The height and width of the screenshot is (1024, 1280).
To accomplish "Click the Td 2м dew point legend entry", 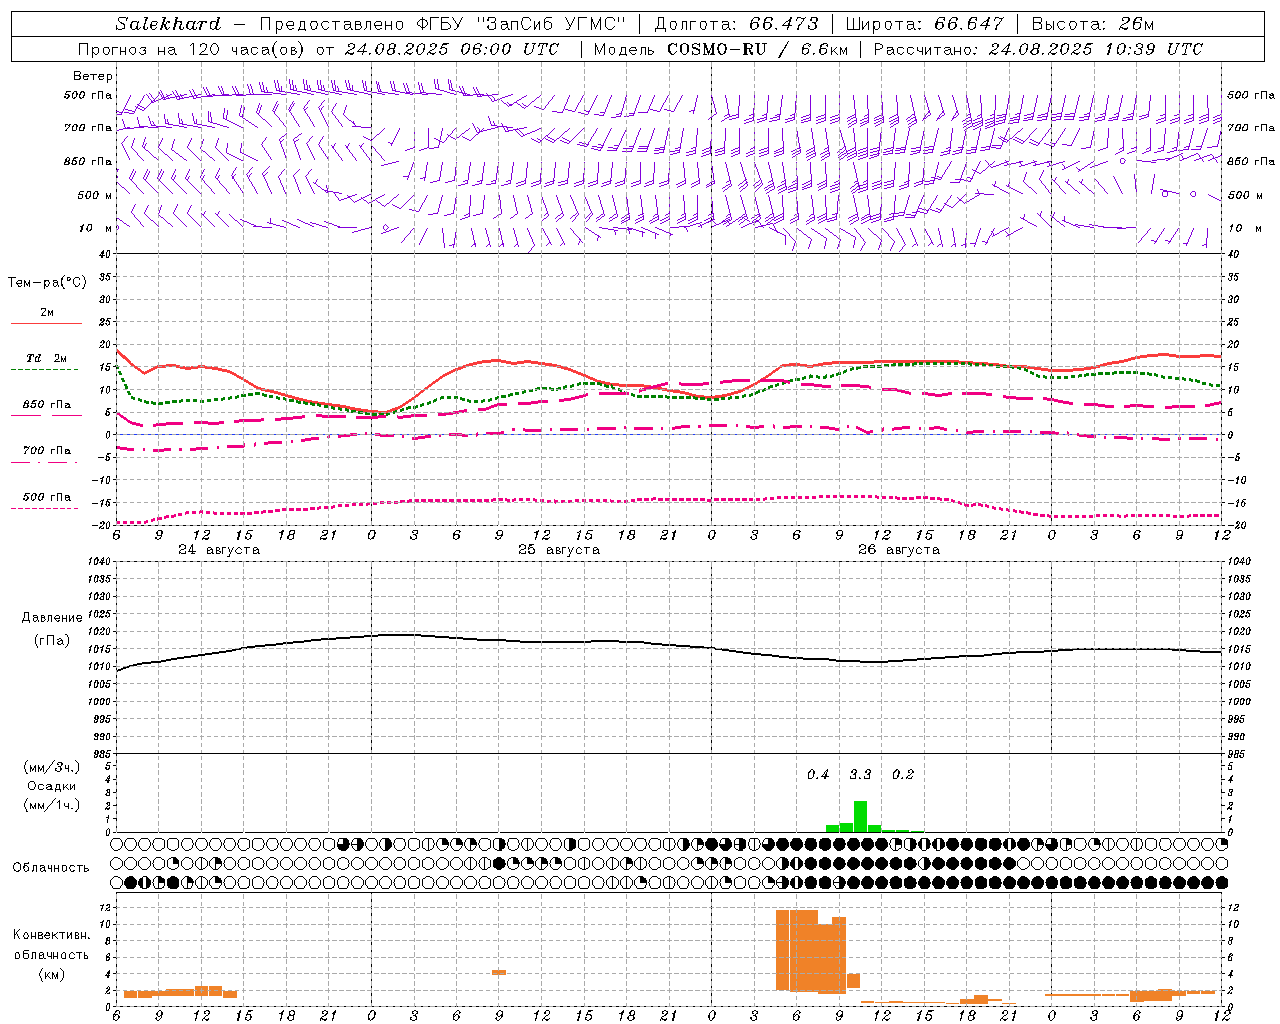I will click(46, 358).
